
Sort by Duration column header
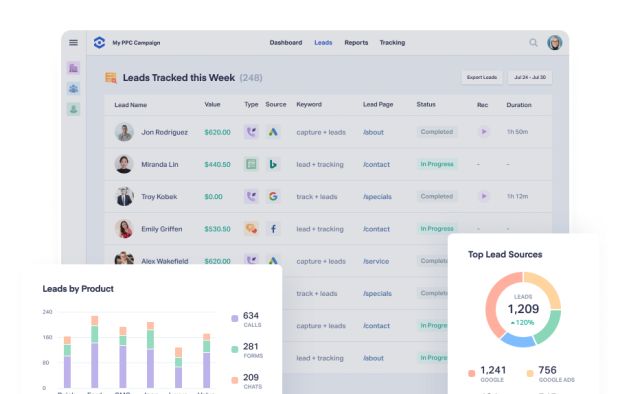click(x=519, y=105)
